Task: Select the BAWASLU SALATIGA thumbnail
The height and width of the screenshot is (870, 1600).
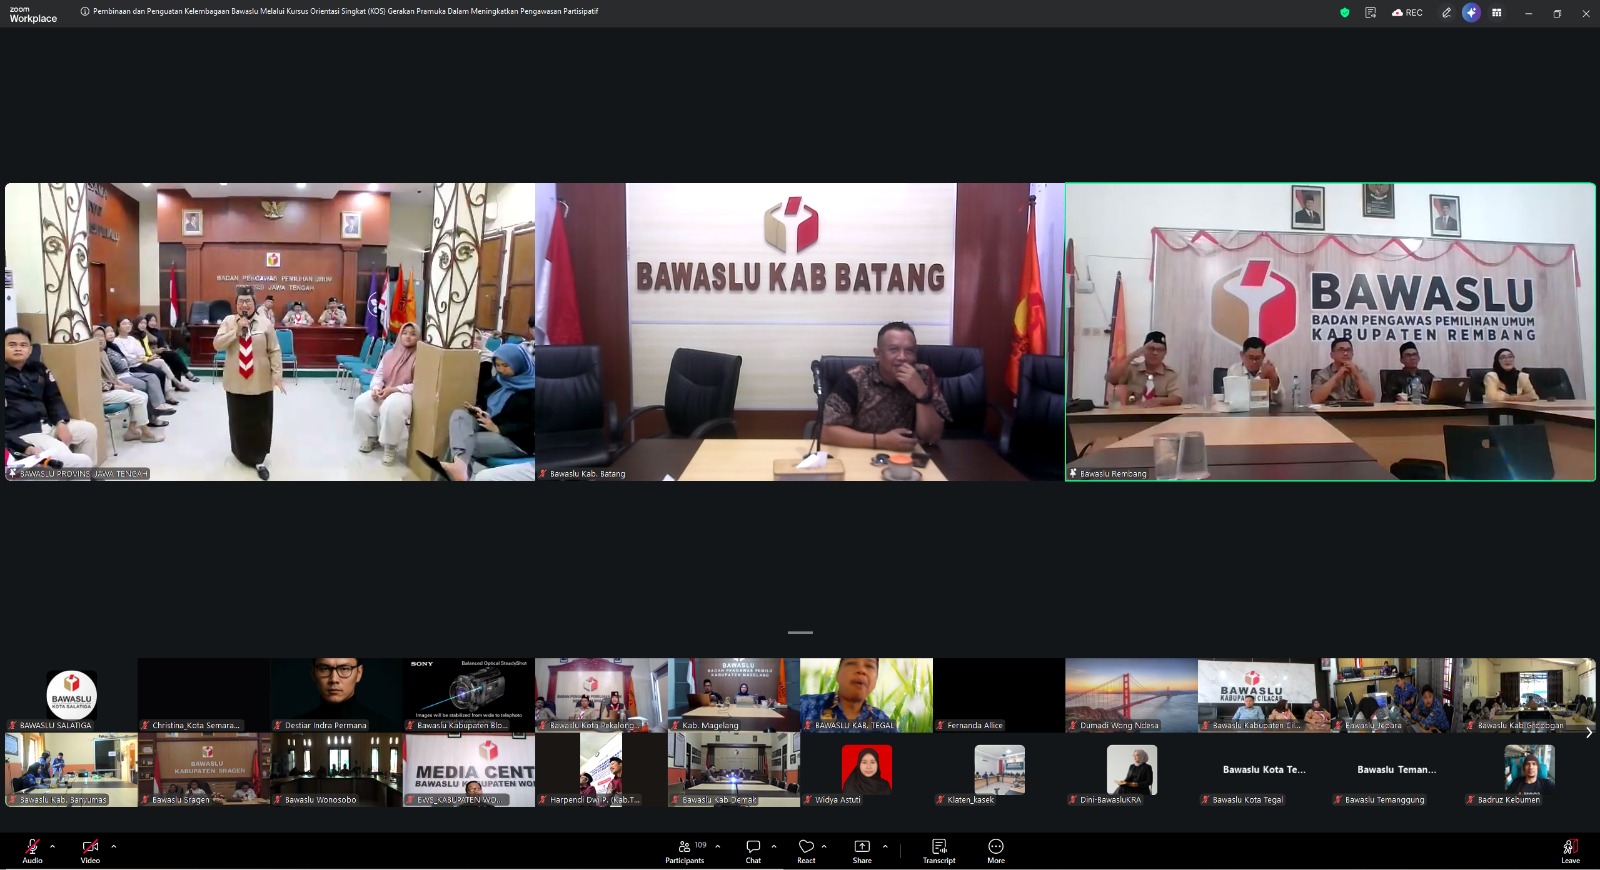Action: [x=71, y=695]
